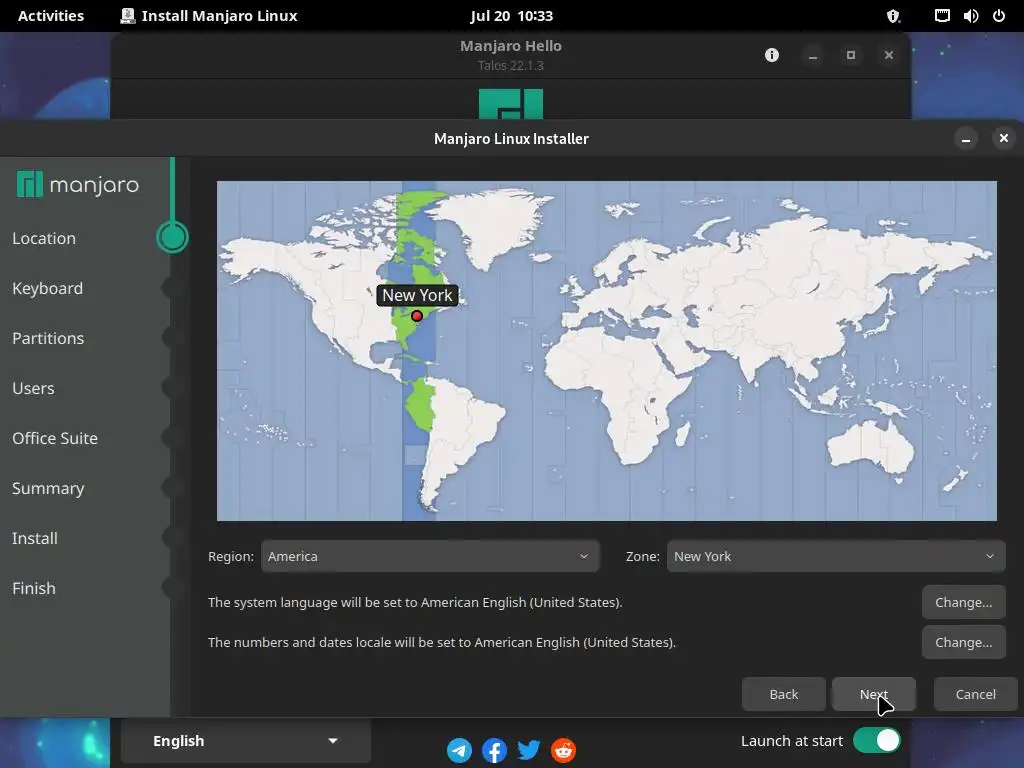Select the Partitions step in sidebar

point(48,338)
